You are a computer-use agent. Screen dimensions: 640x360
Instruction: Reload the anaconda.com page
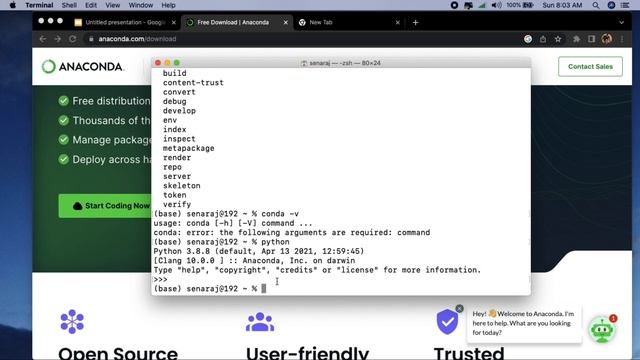pos(73,39)
